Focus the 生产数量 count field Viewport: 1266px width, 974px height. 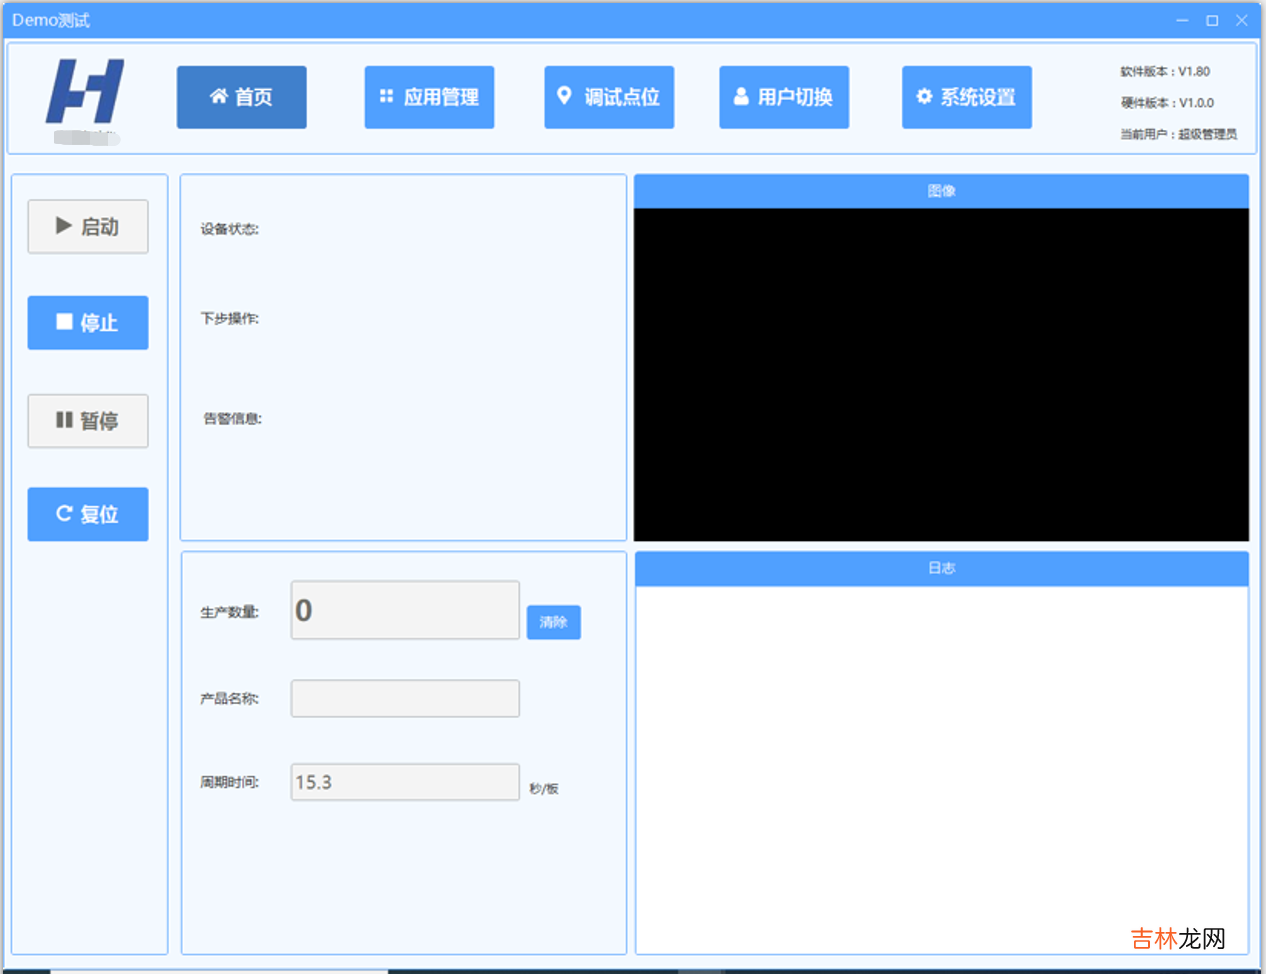point(405,610)
